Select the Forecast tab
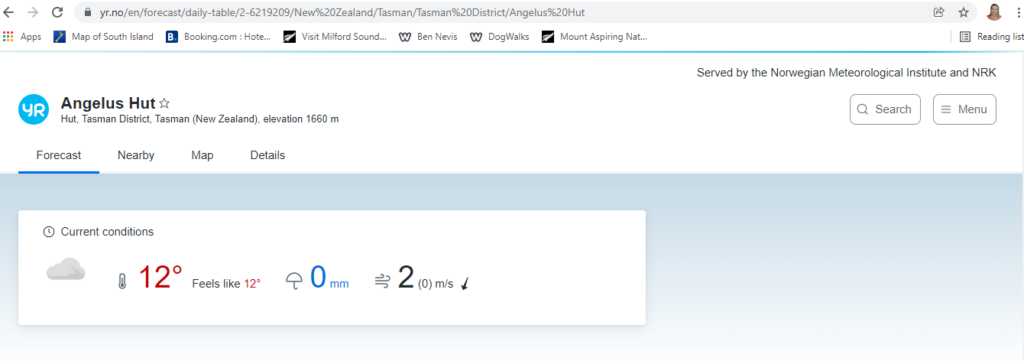 [59, 155]
